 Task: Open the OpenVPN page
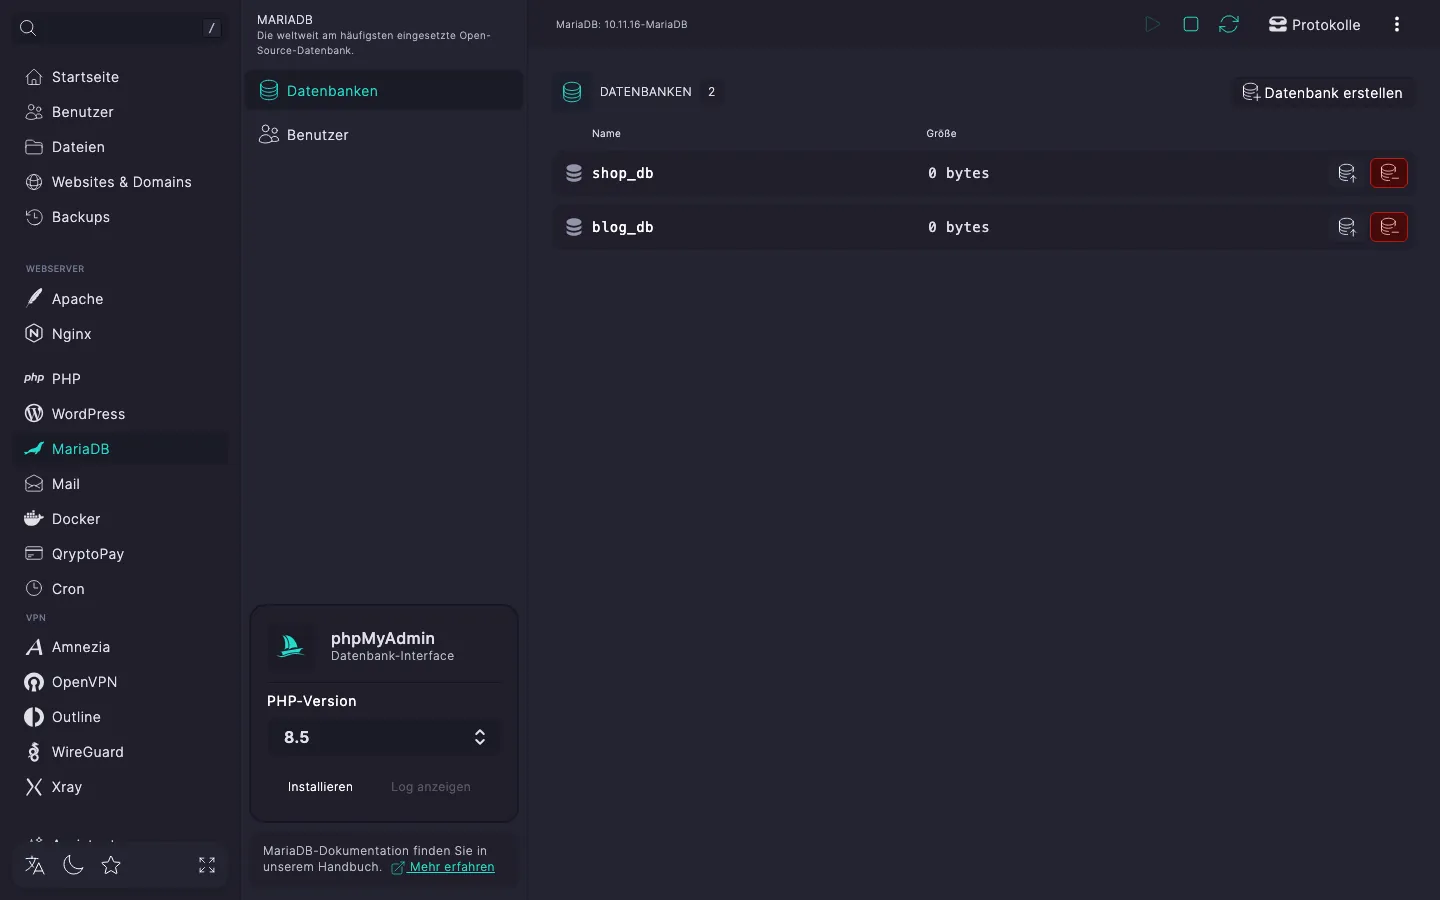120,682
